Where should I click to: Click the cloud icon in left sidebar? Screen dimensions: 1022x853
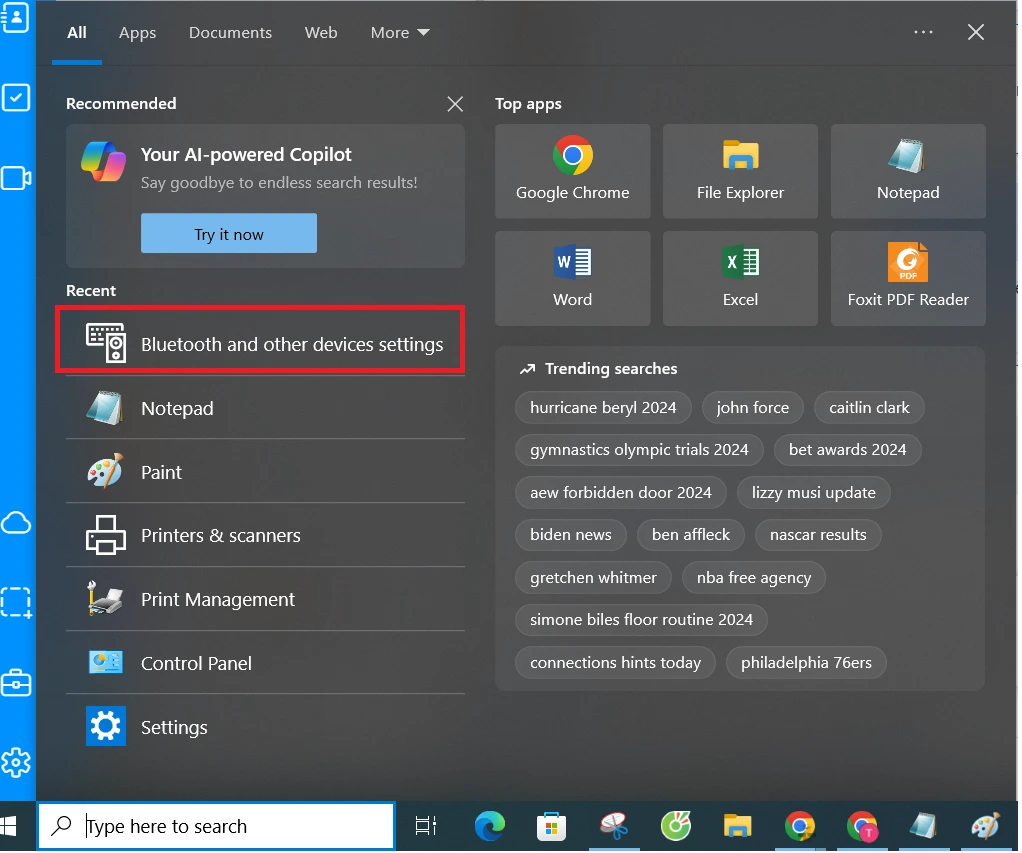coord(16,523)
